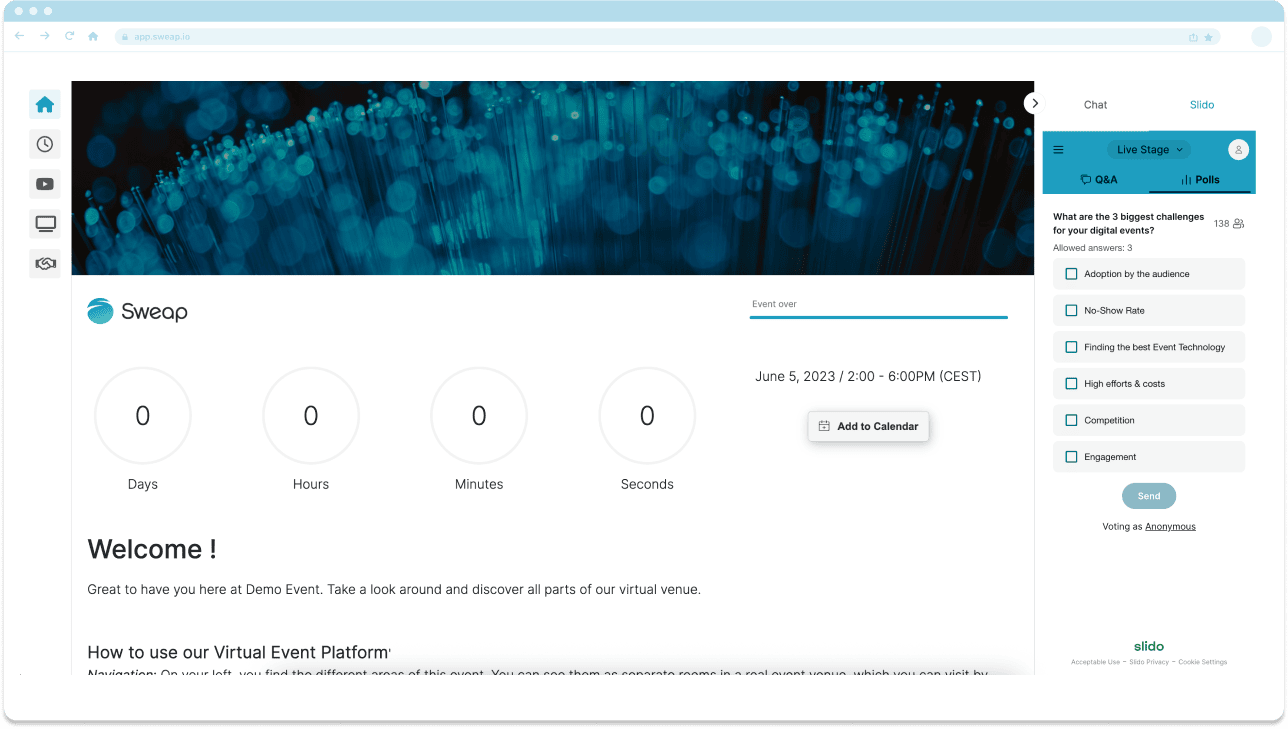Collapse the side panel with arrow

coord(1035,103)
